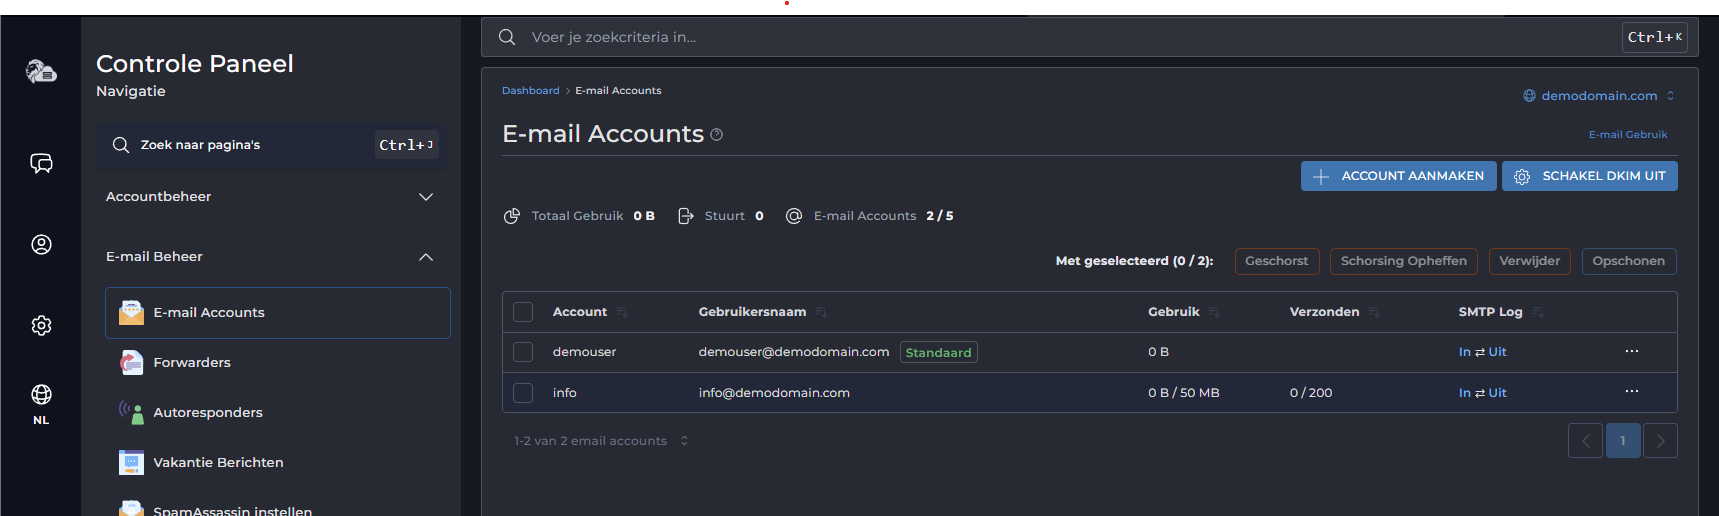Open the three-dot menu for demouser row
1719x516 pixels.
point(1632,351)
